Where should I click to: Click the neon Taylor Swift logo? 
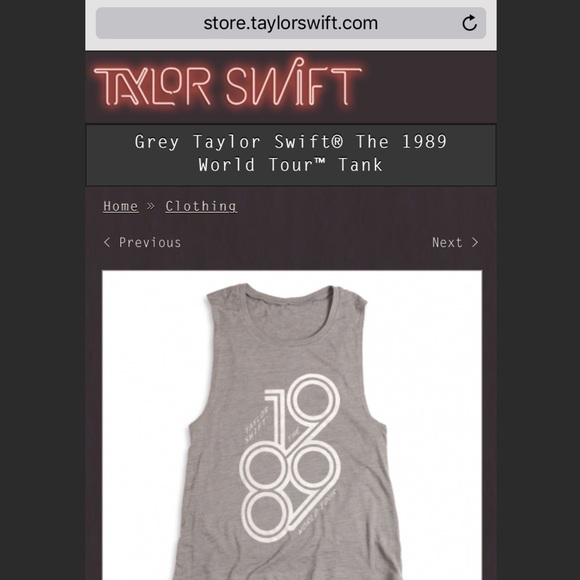click(x=227, y=83)
